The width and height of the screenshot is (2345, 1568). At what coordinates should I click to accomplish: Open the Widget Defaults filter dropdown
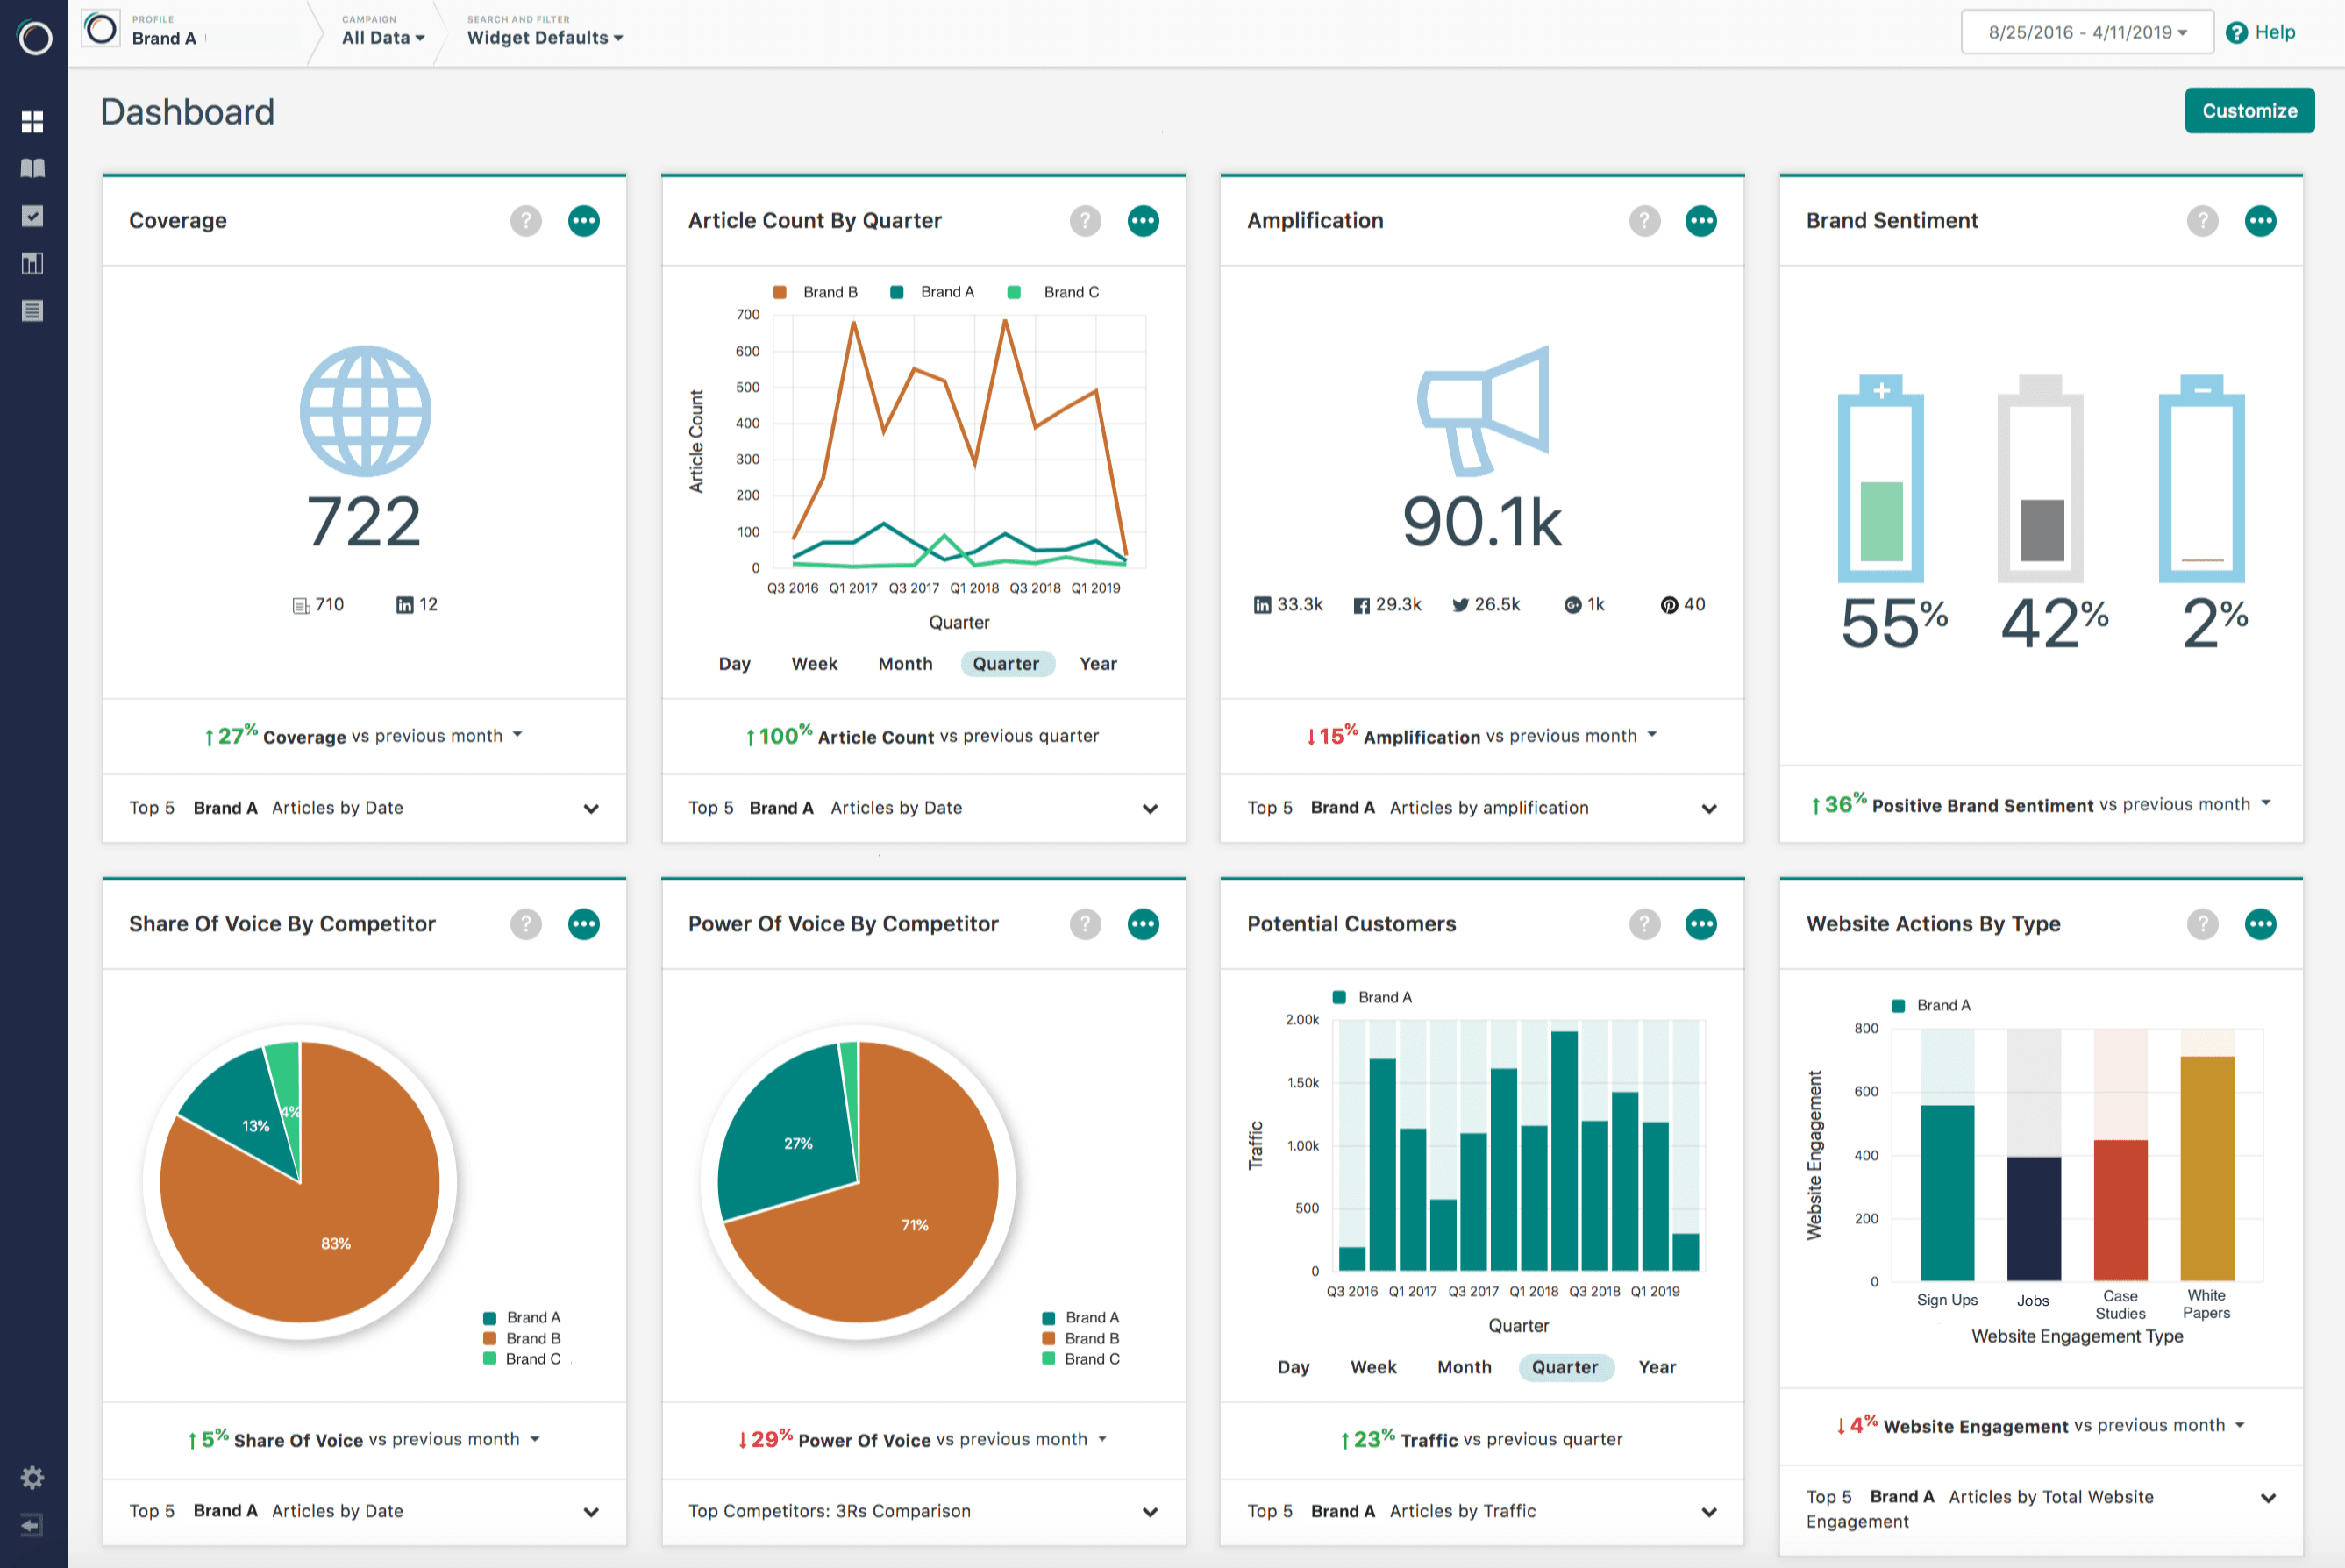point(545,38)
